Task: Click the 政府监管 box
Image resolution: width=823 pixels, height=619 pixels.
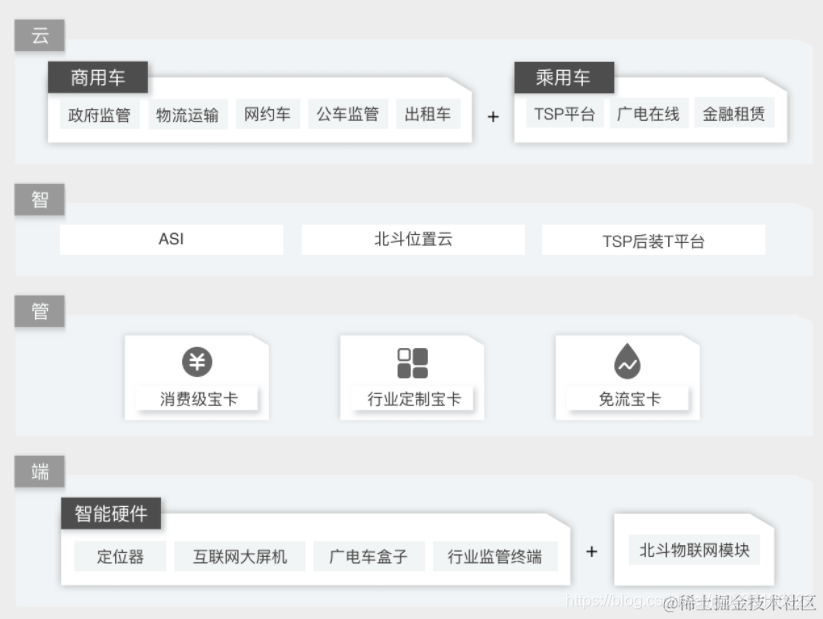Action: [x=99, y=114]
